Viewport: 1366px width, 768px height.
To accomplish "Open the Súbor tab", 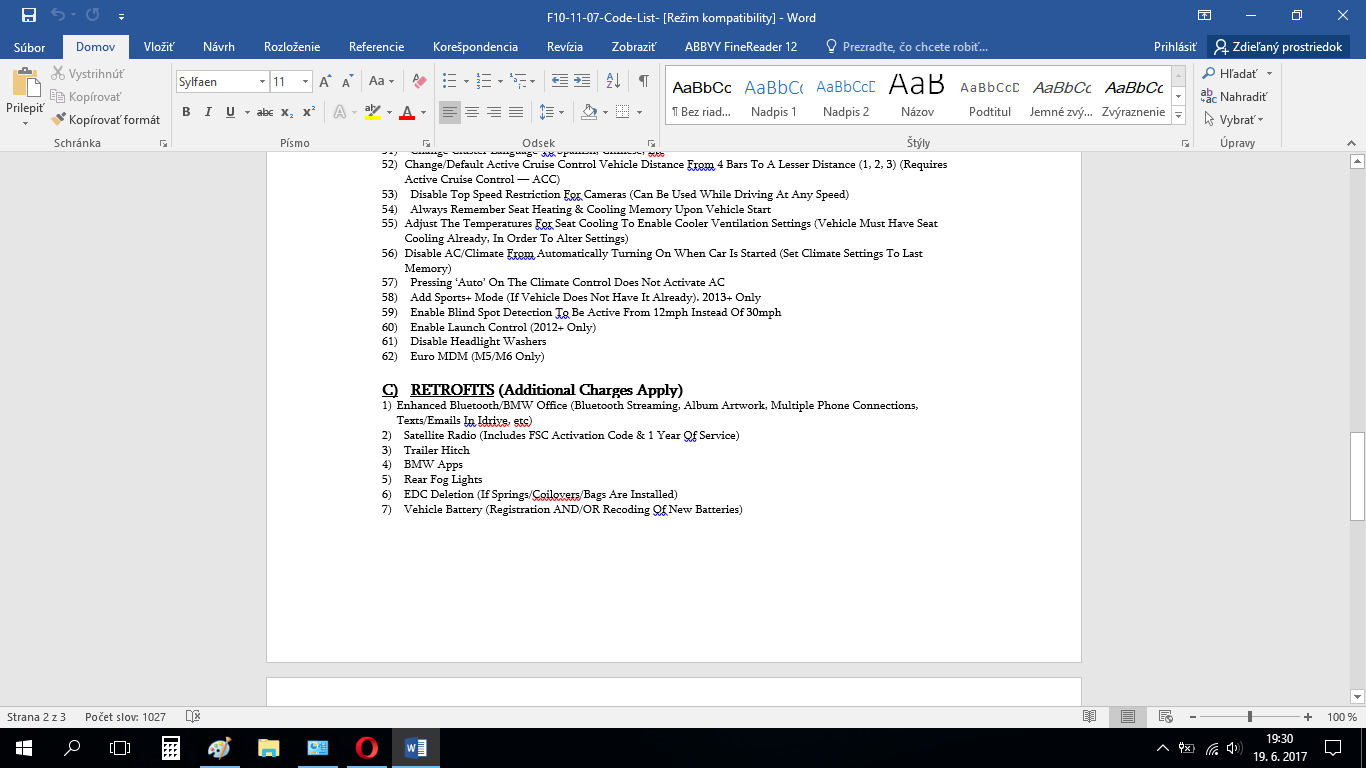I will pyautogui.click(x=30, y=47).
